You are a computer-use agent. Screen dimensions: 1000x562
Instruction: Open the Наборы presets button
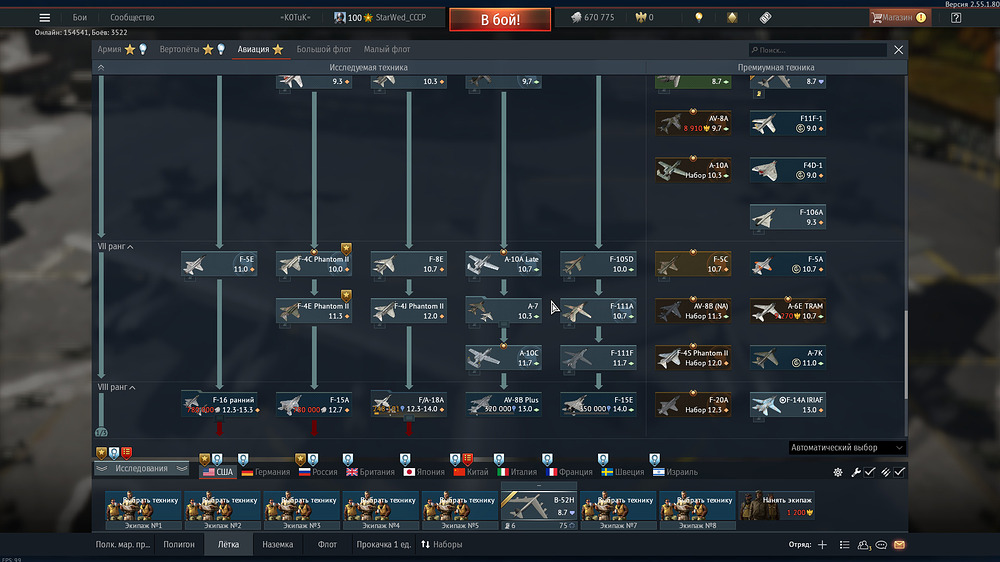coord(442,545)
